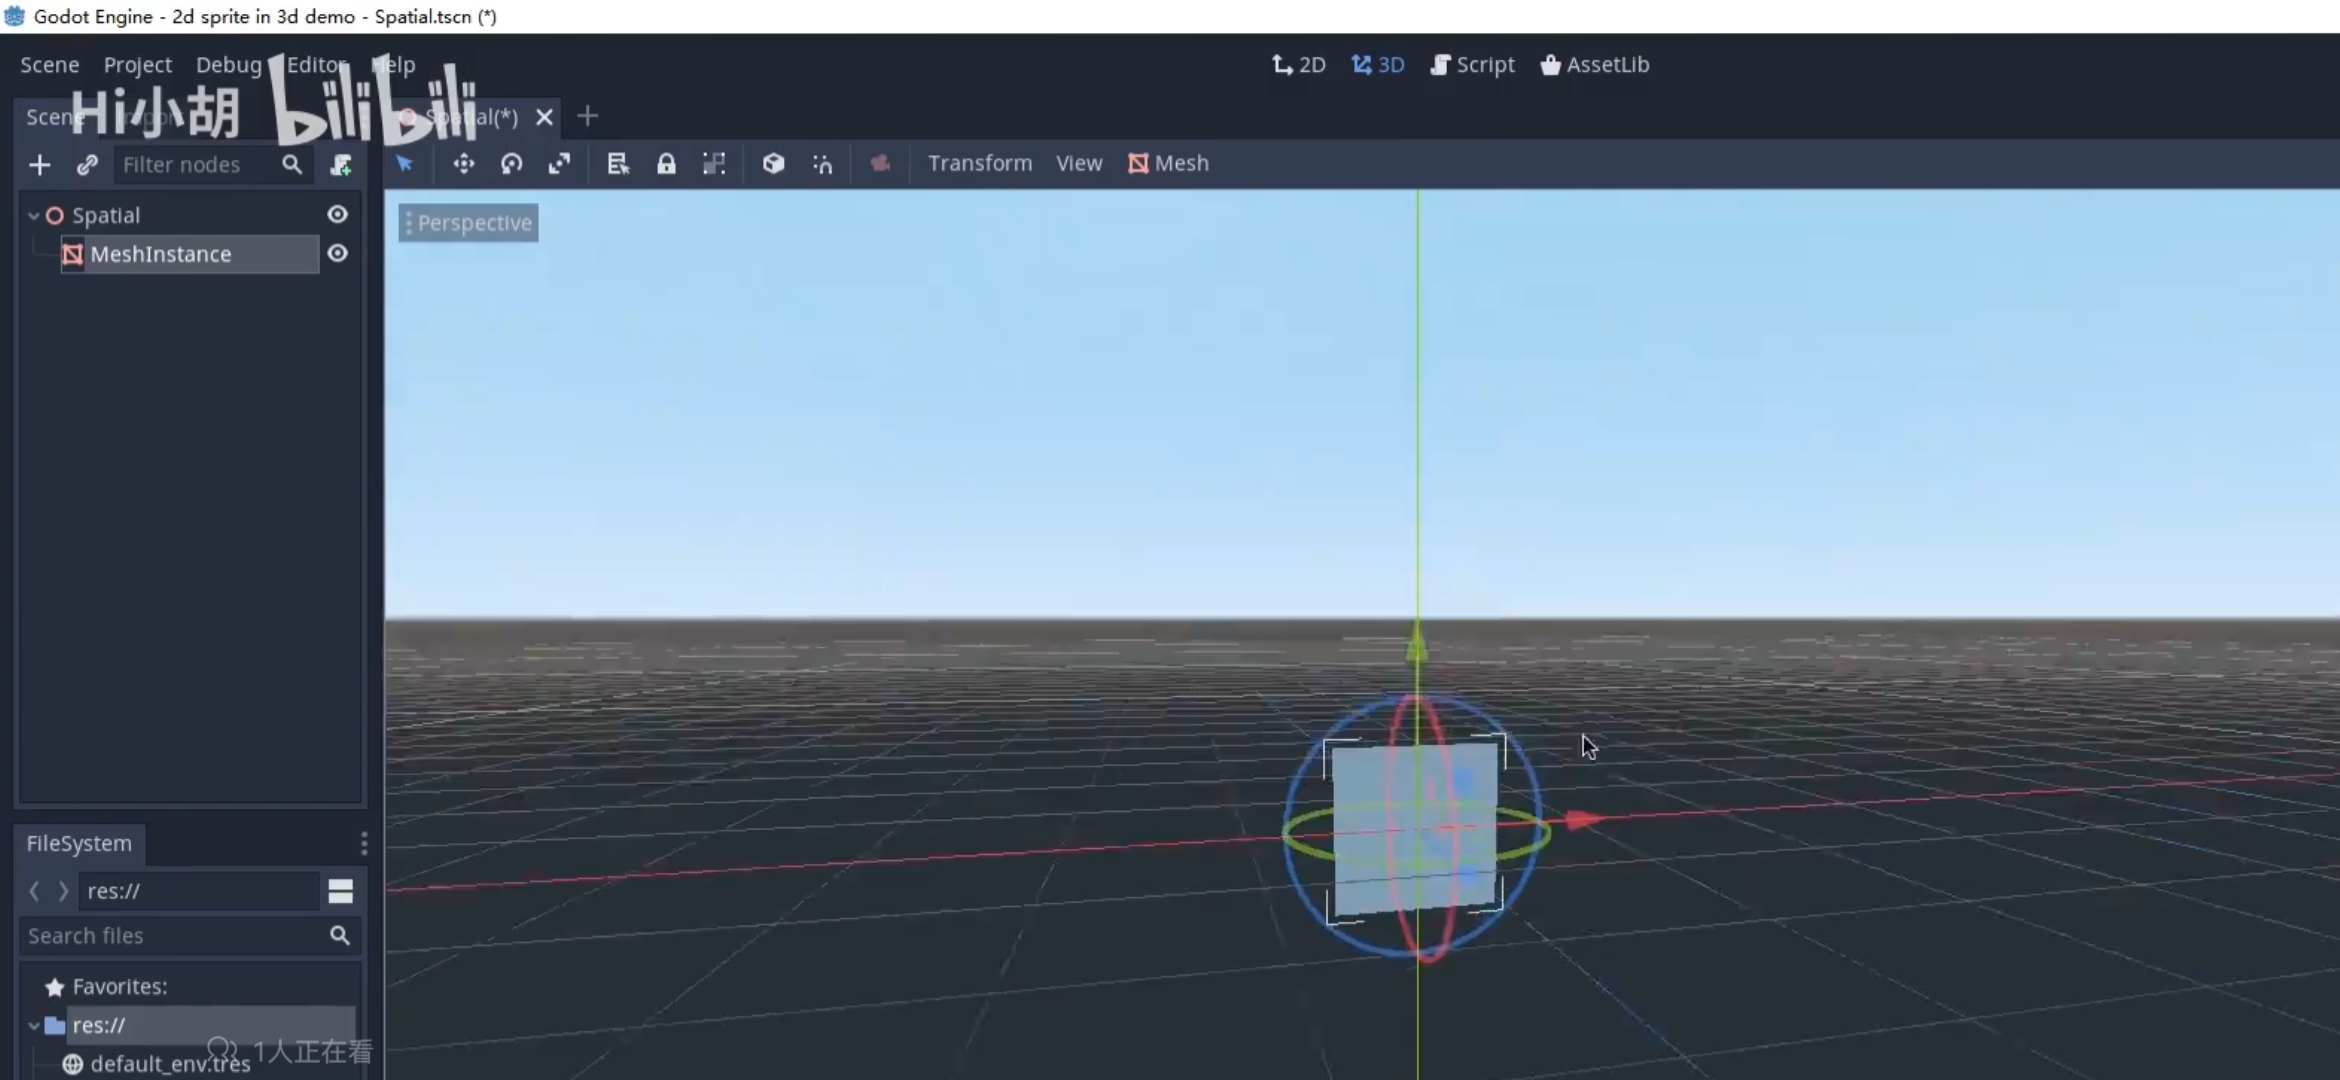Viewport: 2340px width, 1080px height.
Task: Toggle visibility of MeshInstance node
Action: tap(337, 252)
